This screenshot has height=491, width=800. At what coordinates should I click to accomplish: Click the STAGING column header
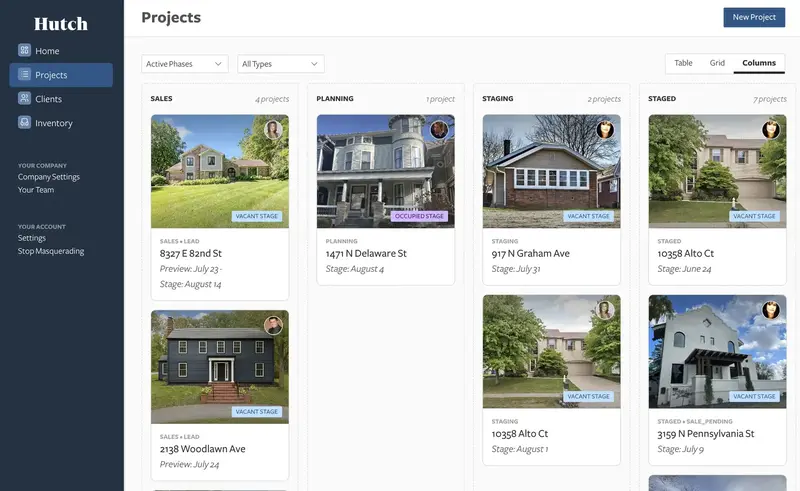coord(497,99)
